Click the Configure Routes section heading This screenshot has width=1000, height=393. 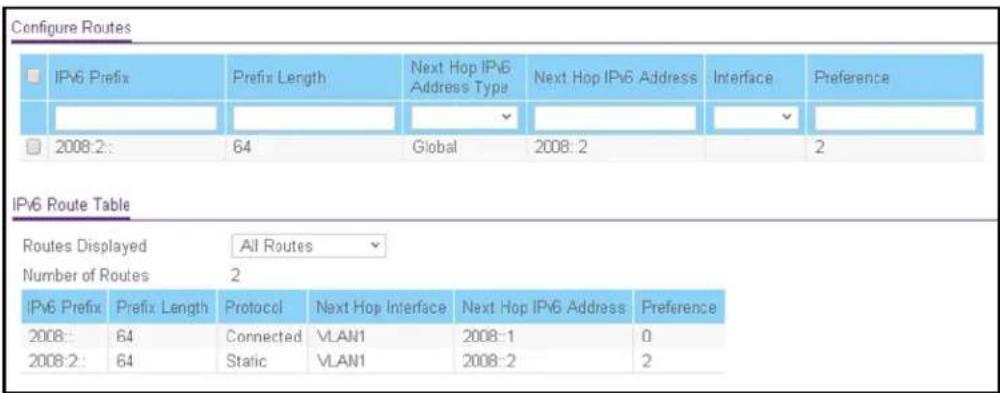[x=71, y=29]
